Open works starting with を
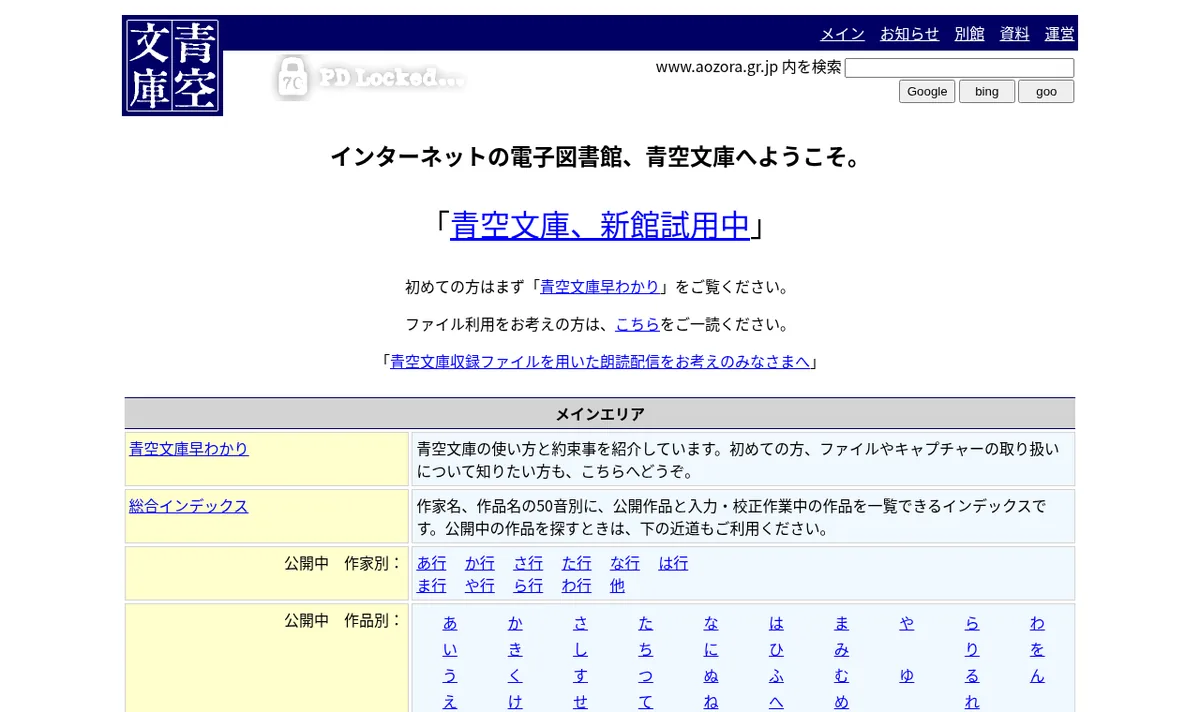Image resolution: width=1200 pixels, height=712 pixels. [x=1037, y=649]
